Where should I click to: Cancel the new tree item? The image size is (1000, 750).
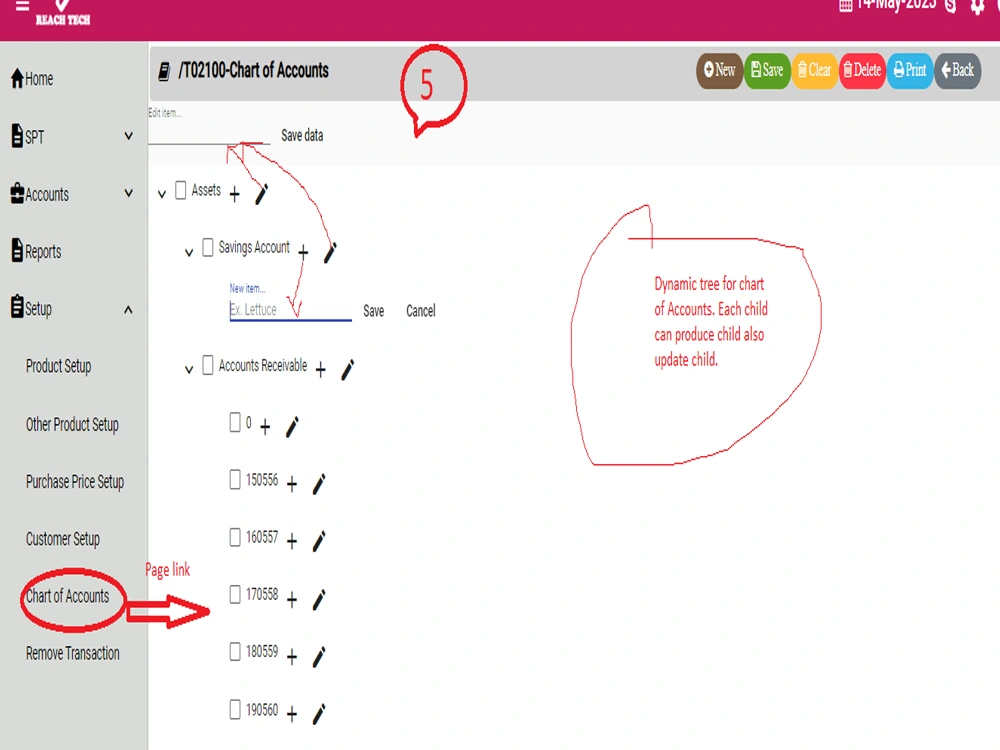coord(421,311)
